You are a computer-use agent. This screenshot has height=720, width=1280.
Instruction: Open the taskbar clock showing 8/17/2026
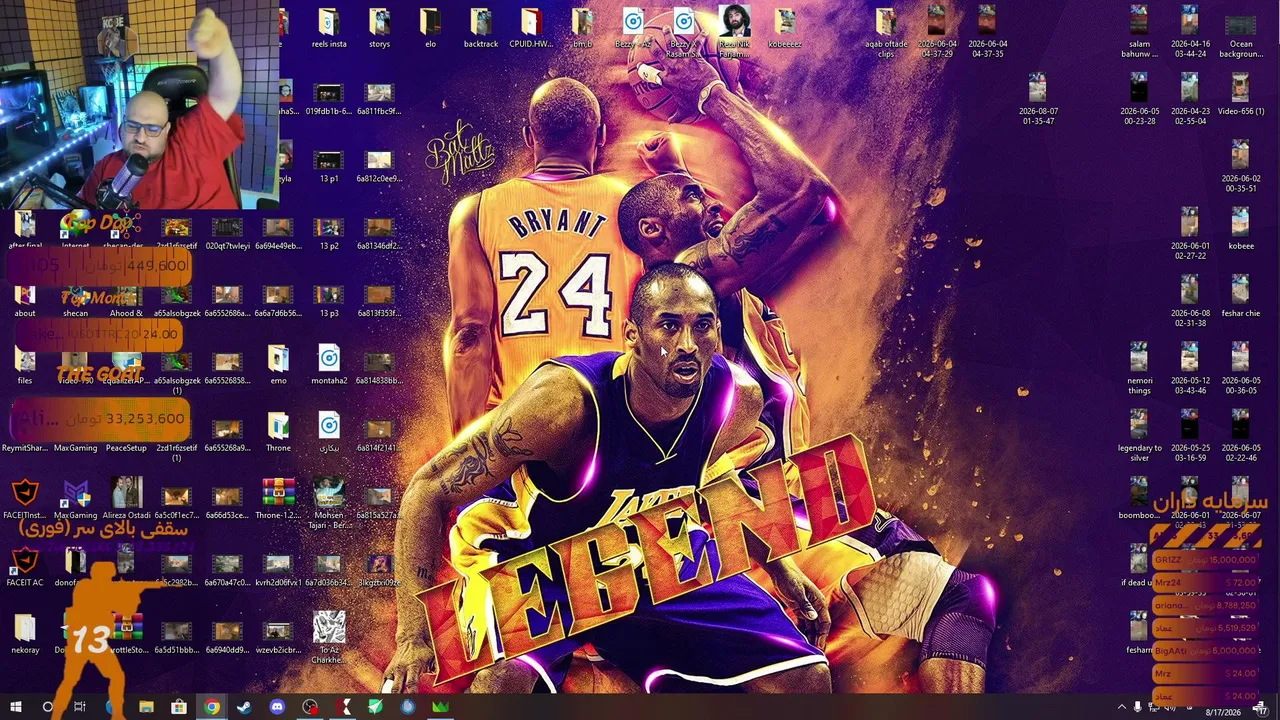click(x=1223, y=712)
